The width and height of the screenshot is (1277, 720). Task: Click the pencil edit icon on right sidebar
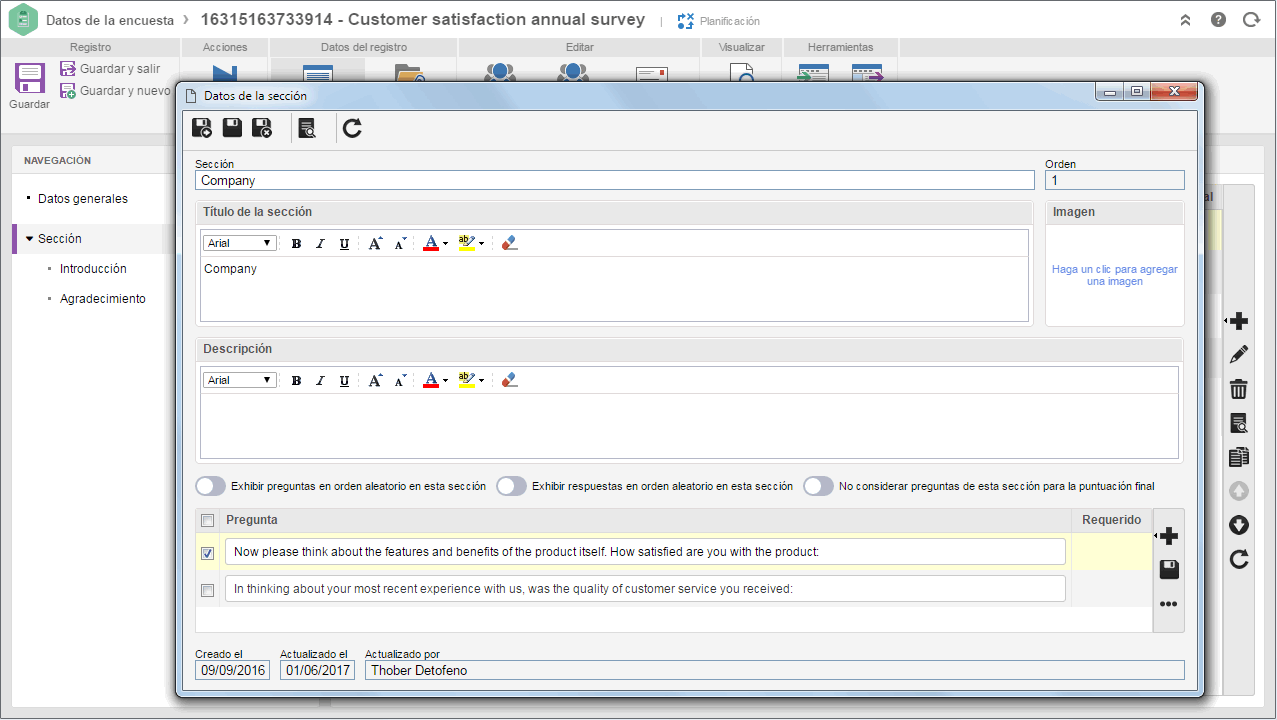click(x=1239, y=354)
